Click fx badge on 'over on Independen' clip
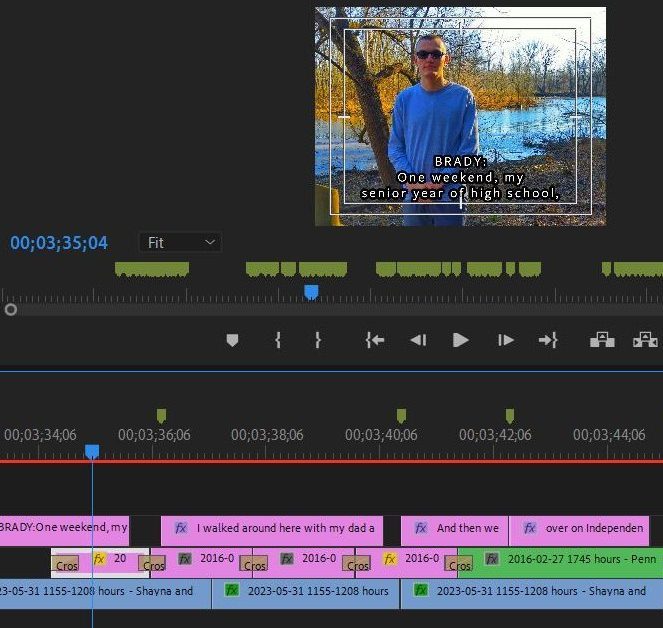663x628 pixels. (529, 528)
